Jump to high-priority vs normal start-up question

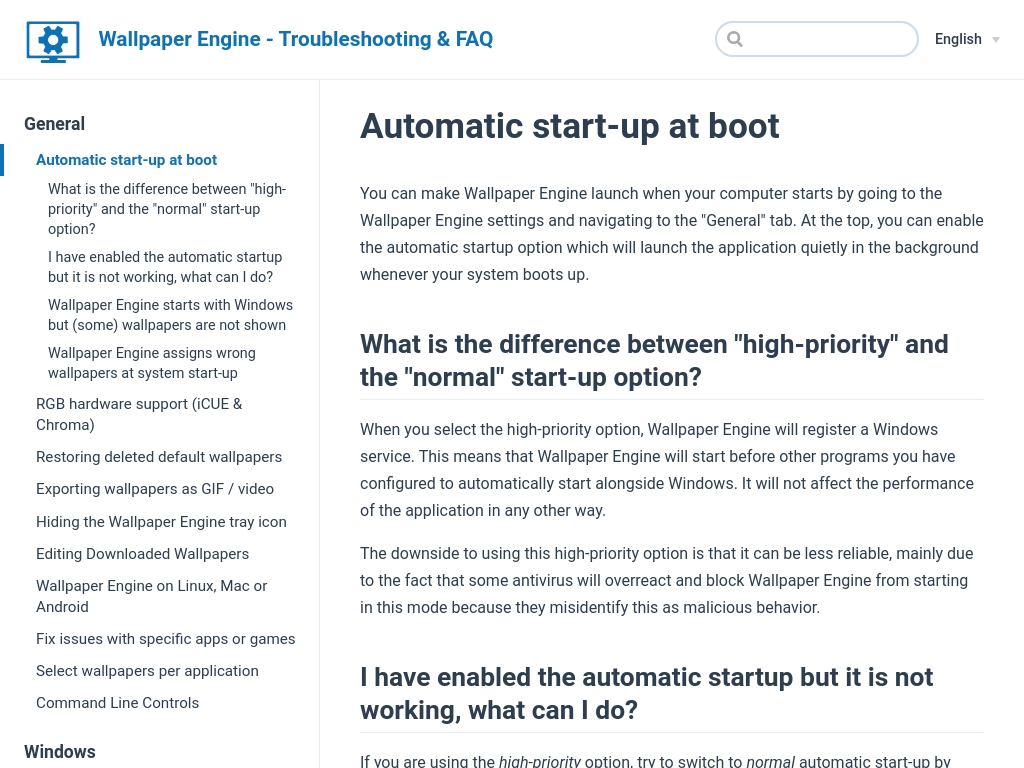(167, 209)
